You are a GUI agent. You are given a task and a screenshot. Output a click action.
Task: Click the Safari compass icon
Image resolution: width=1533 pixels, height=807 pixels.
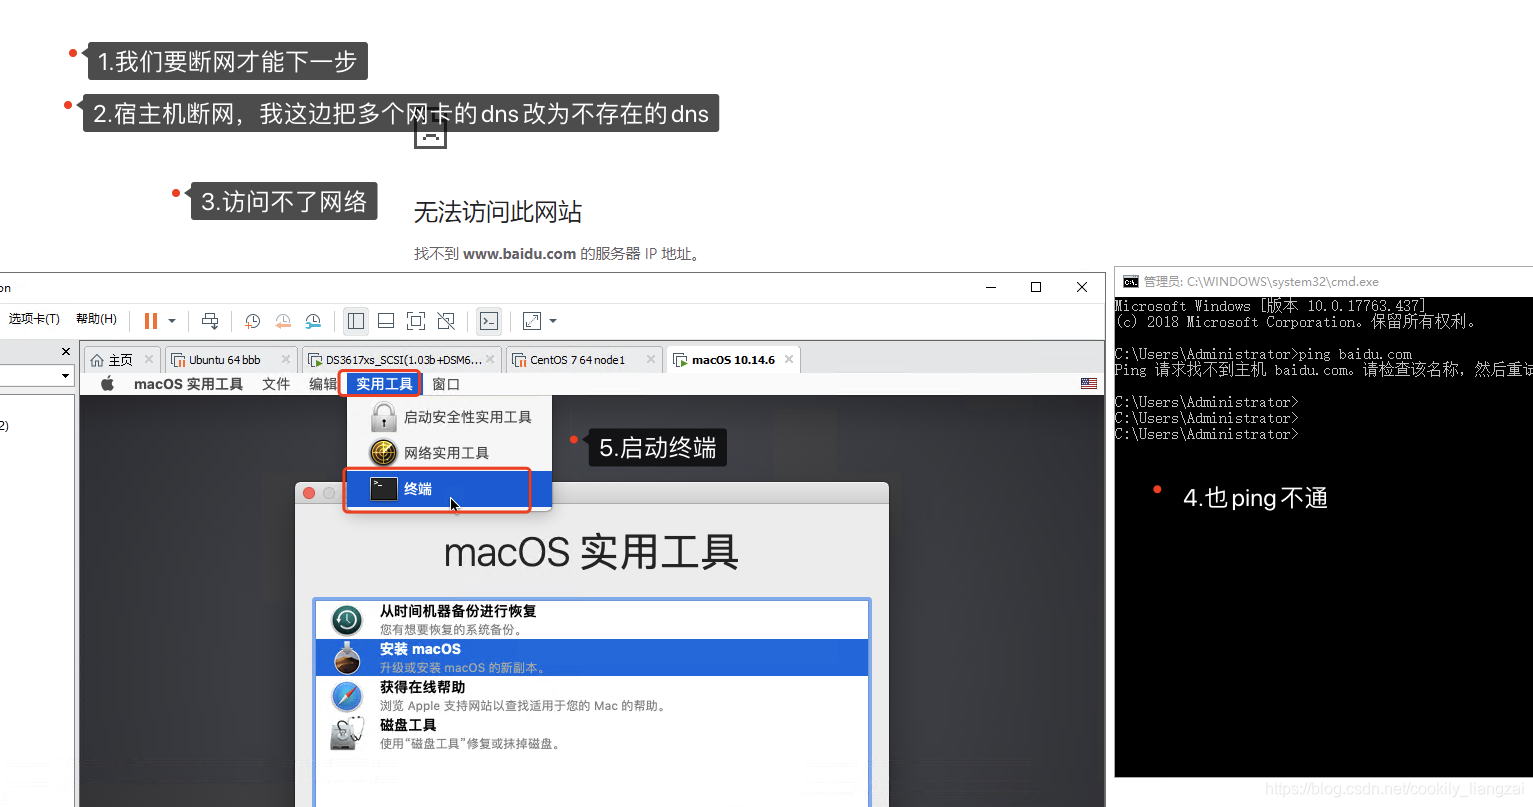click(347, 696)
